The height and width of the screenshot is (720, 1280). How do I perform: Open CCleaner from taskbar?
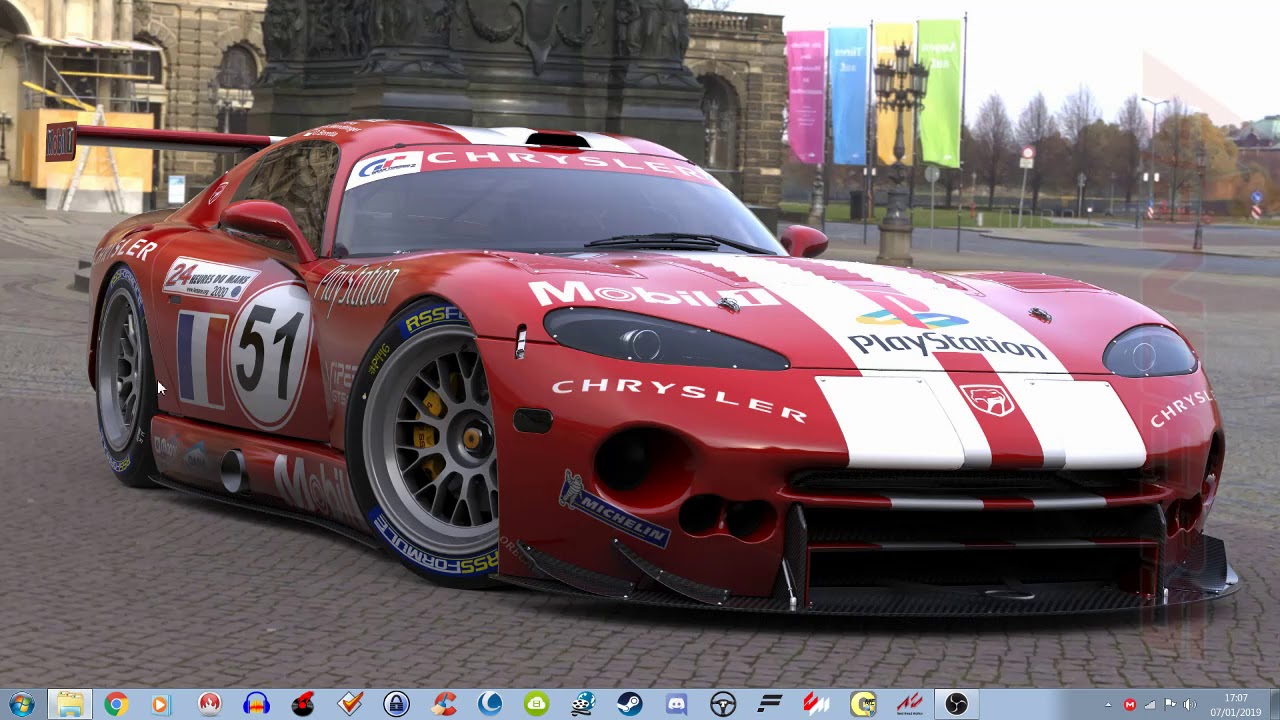click(x=443, y=704)
